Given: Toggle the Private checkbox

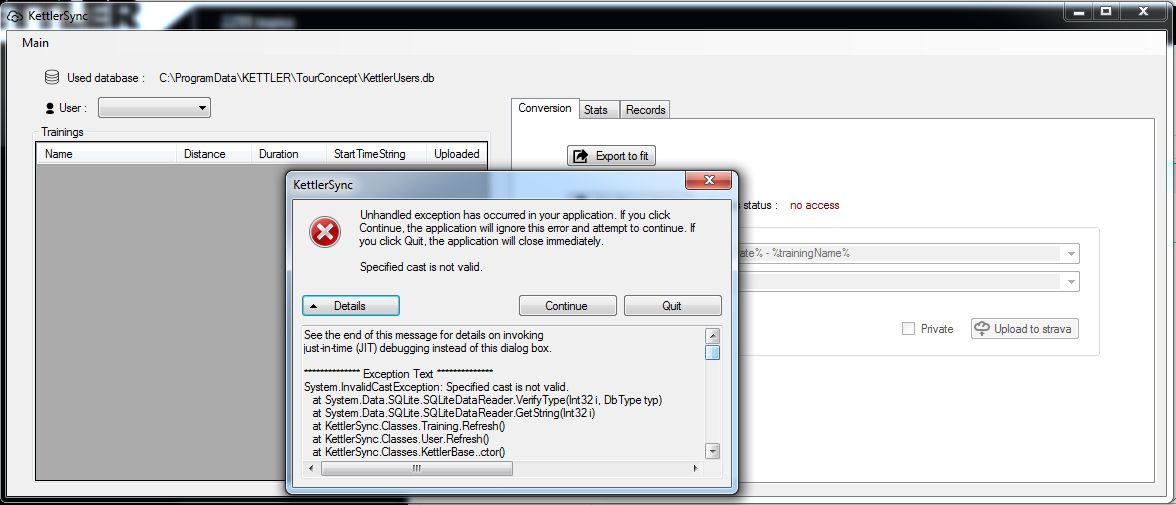Looking at the screenshot, I should (x=908, y=329).
